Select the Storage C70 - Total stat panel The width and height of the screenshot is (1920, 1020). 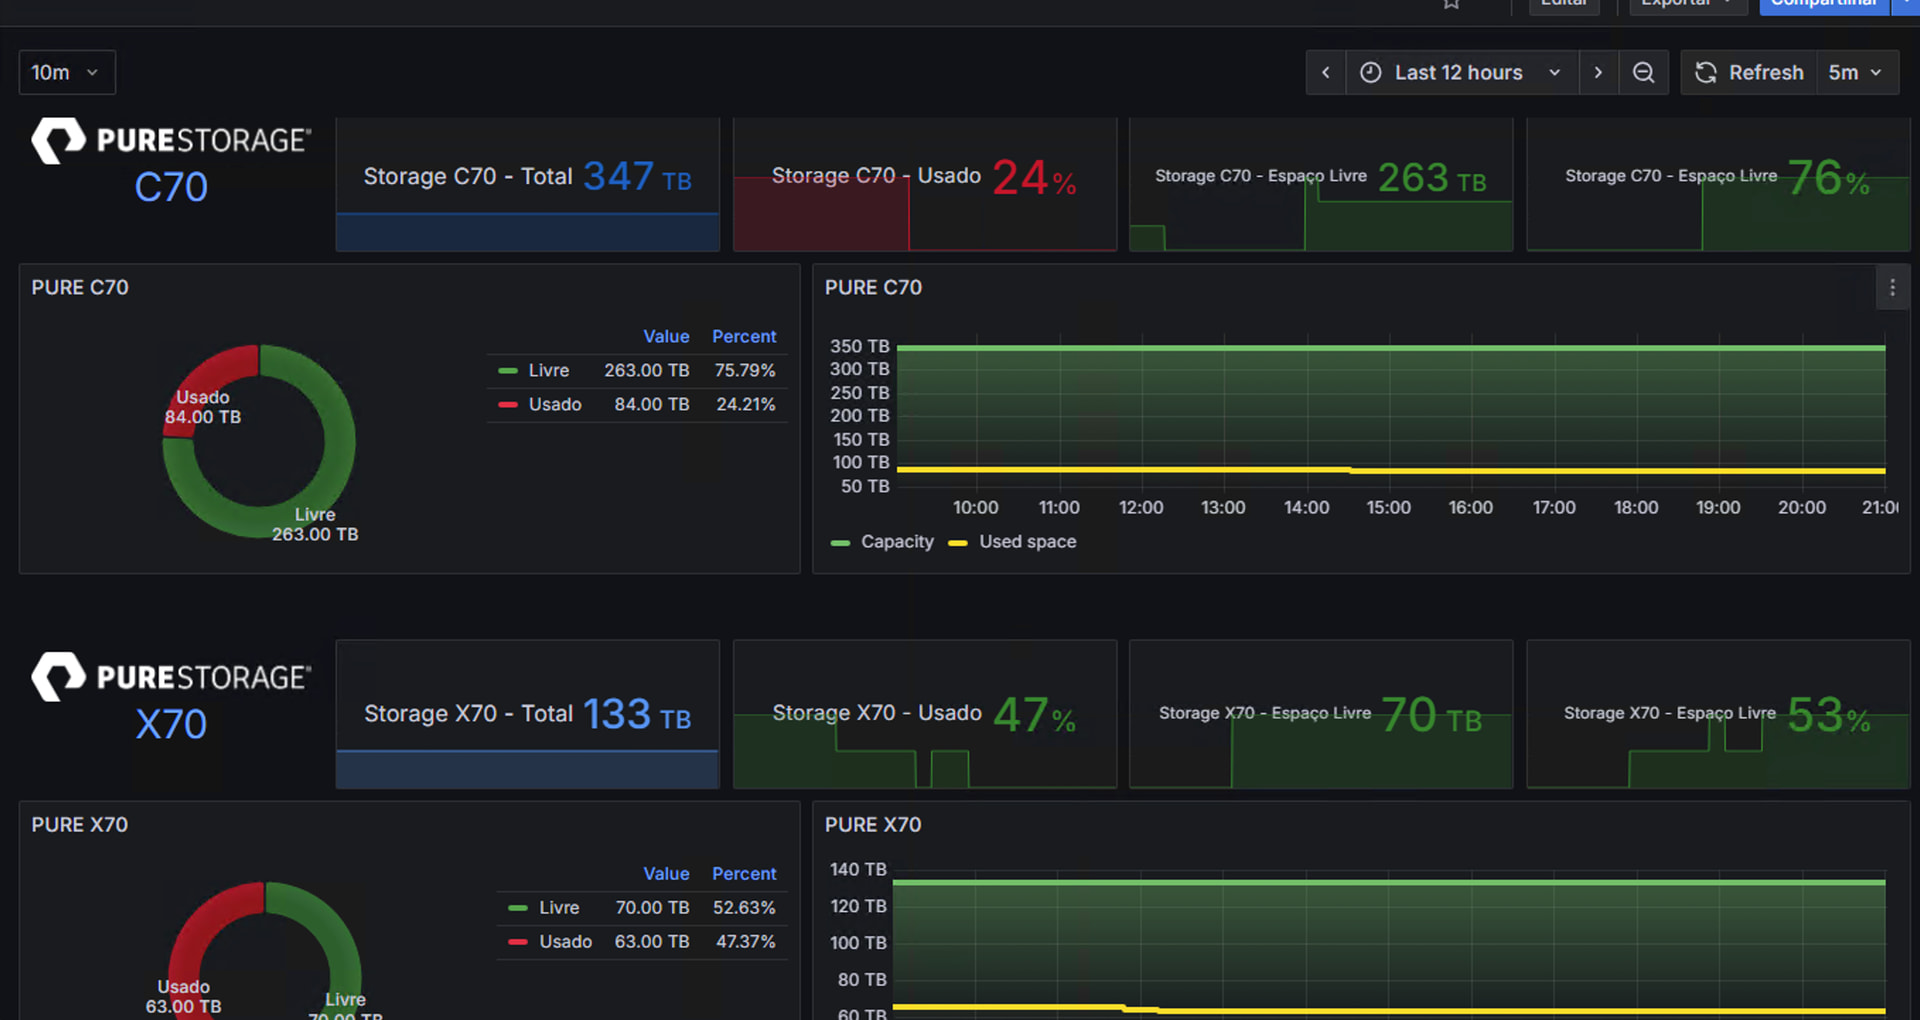(527, 184)
